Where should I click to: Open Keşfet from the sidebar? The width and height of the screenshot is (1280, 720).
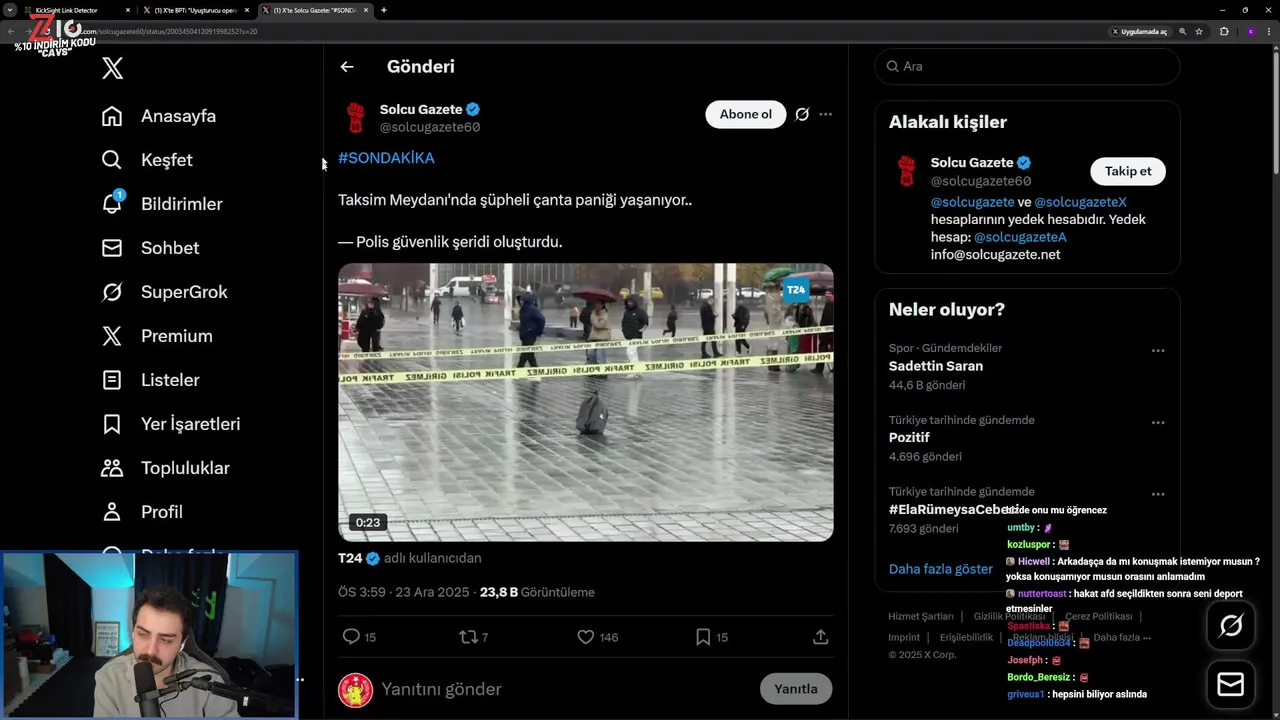coord(147,160)
